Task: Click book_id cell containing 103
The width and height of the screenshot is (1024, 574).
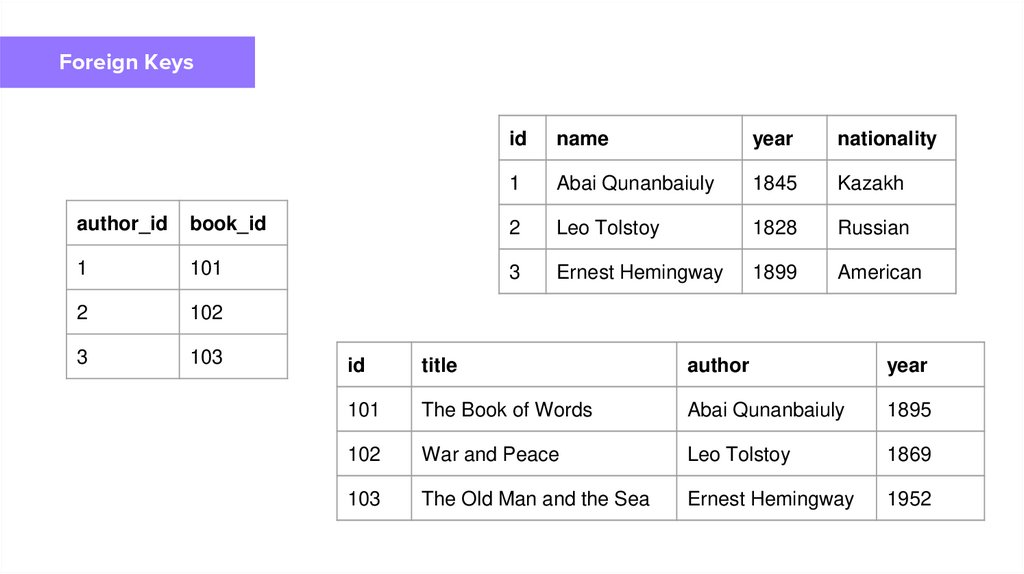Action: (x=232, y=357)
